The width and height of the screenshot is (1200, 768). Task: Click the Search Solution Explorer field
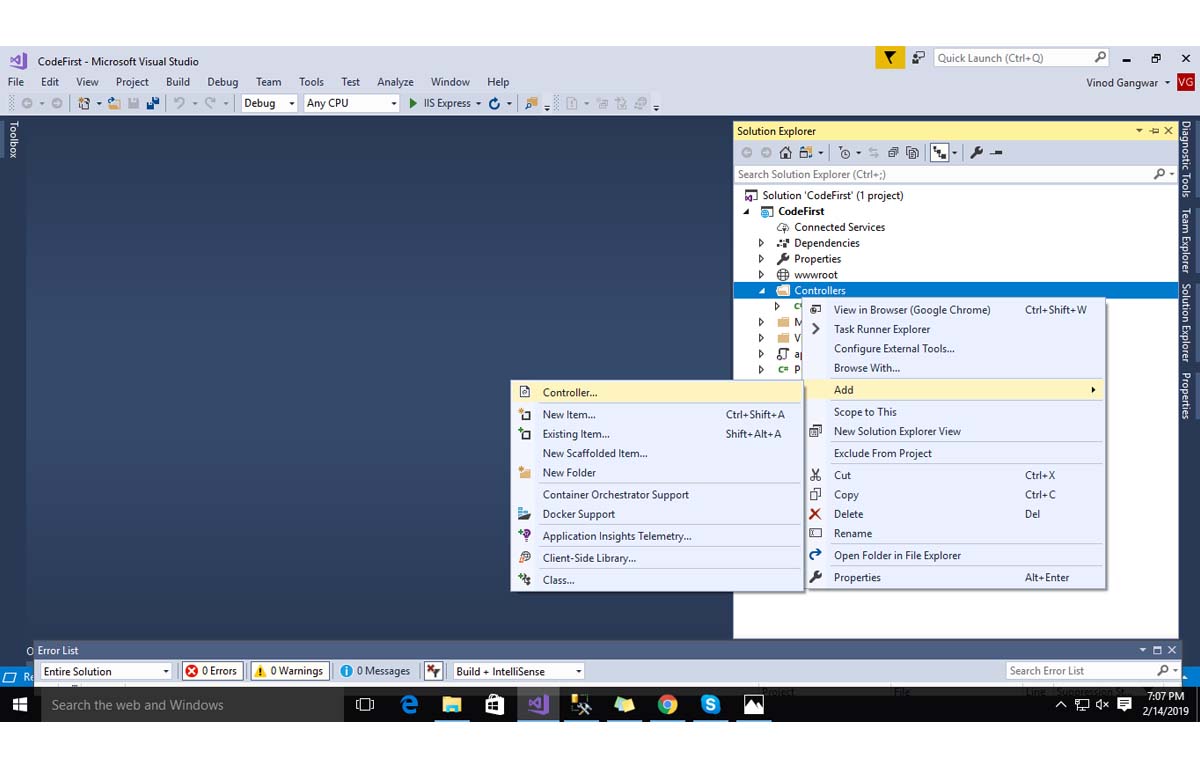(x=945, y=174)
